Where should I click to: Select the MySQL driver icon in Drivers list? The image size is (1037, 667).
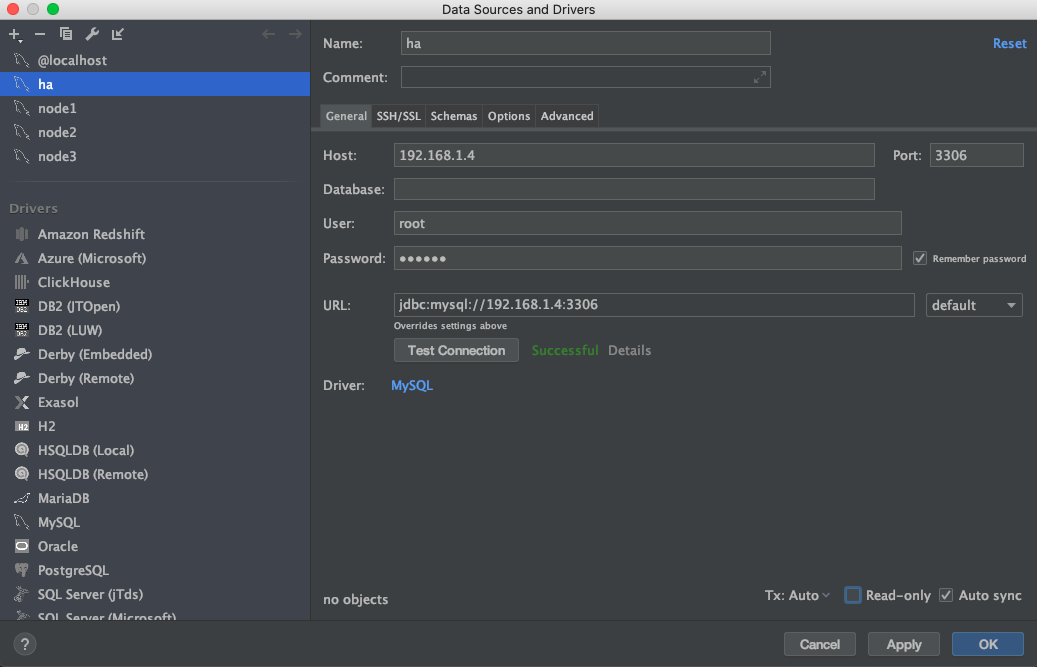[22, 522]
